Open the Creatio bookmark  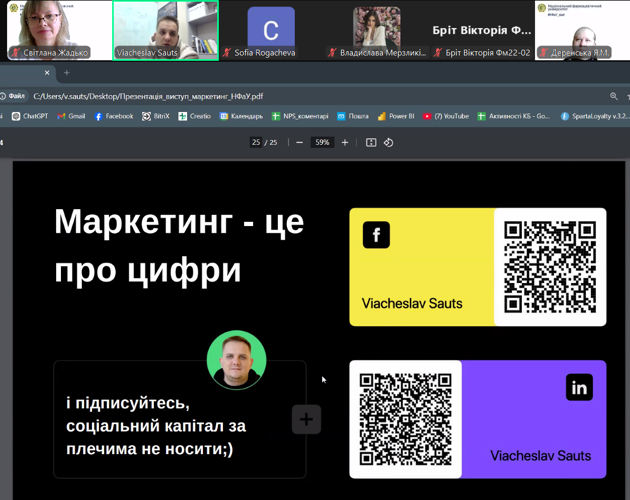click(194, 116)
